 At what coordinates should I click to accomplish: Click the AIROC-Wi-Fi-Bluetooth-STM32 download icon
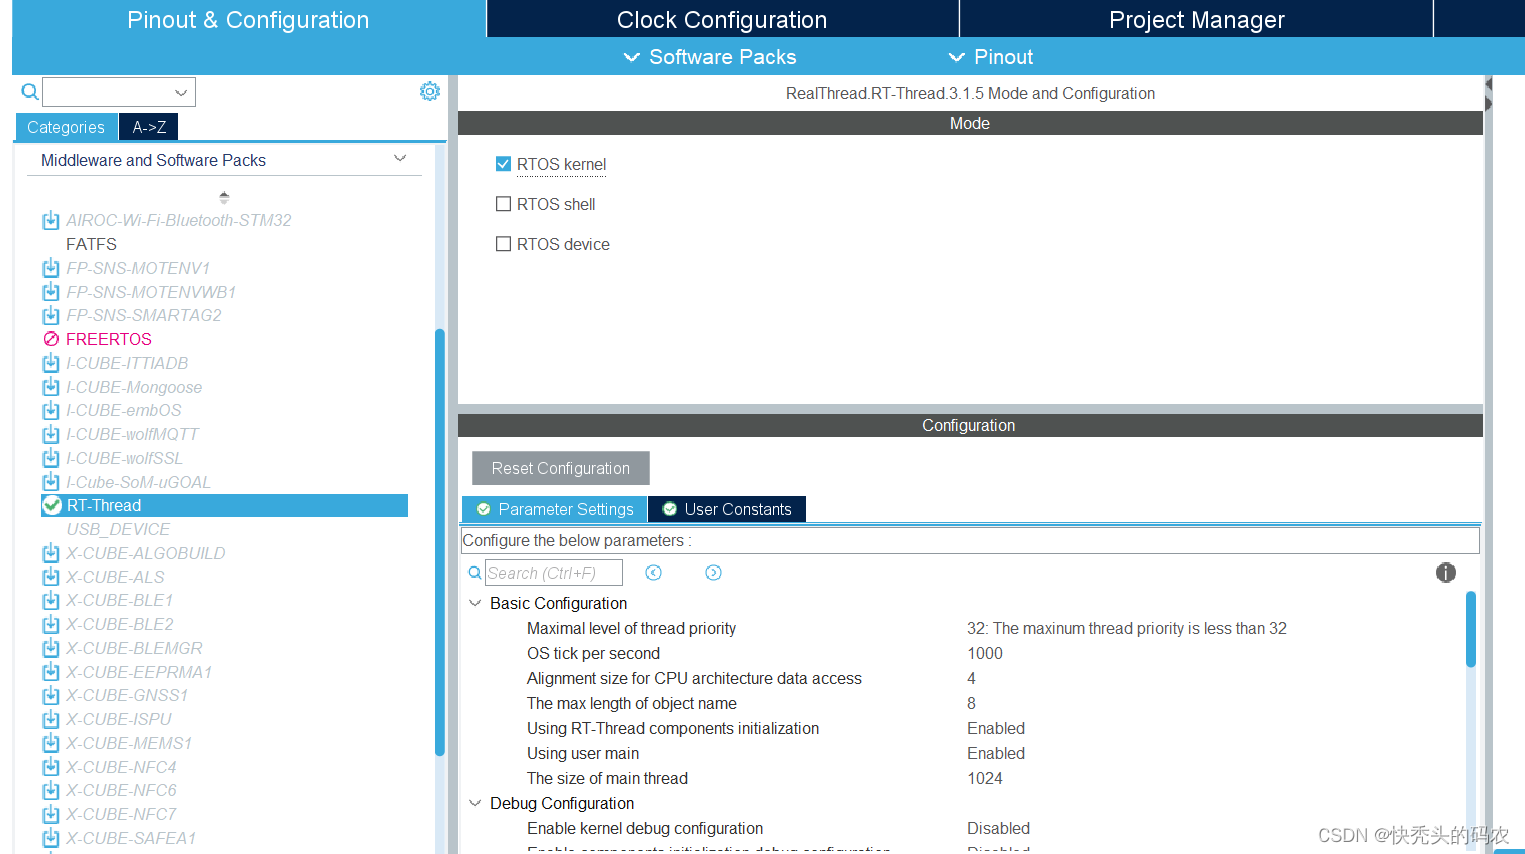pos(51,220)
